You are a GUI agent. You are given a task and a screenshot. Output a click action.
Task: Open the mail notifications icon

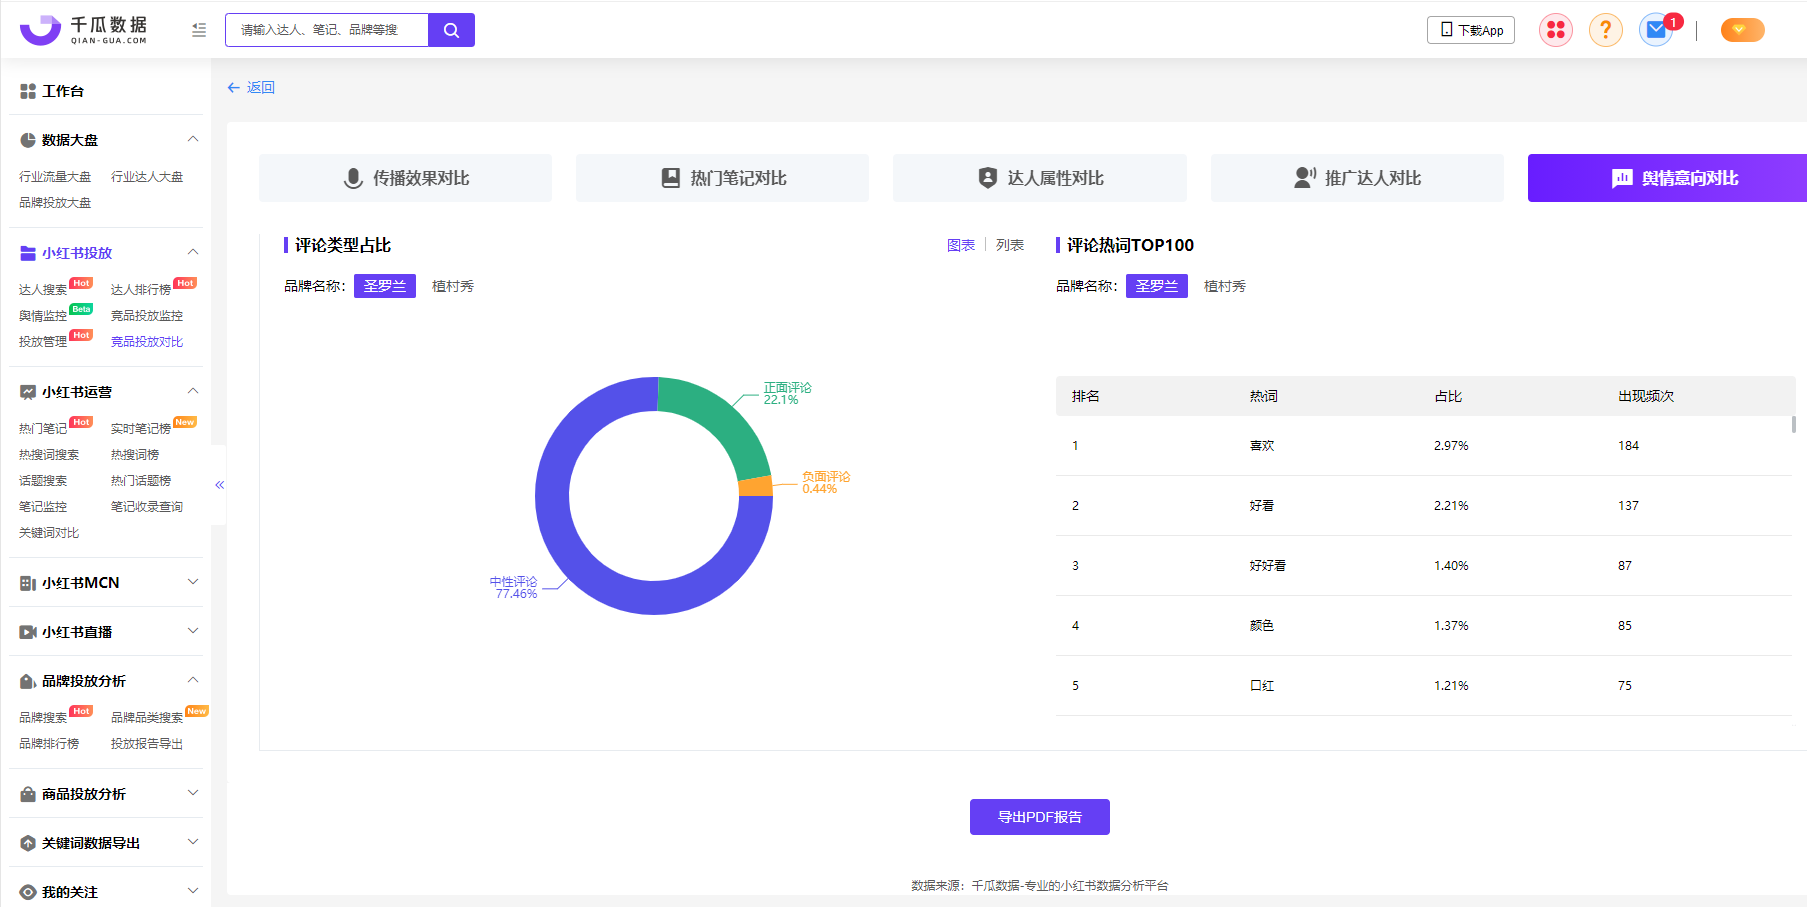(1656, 30)
